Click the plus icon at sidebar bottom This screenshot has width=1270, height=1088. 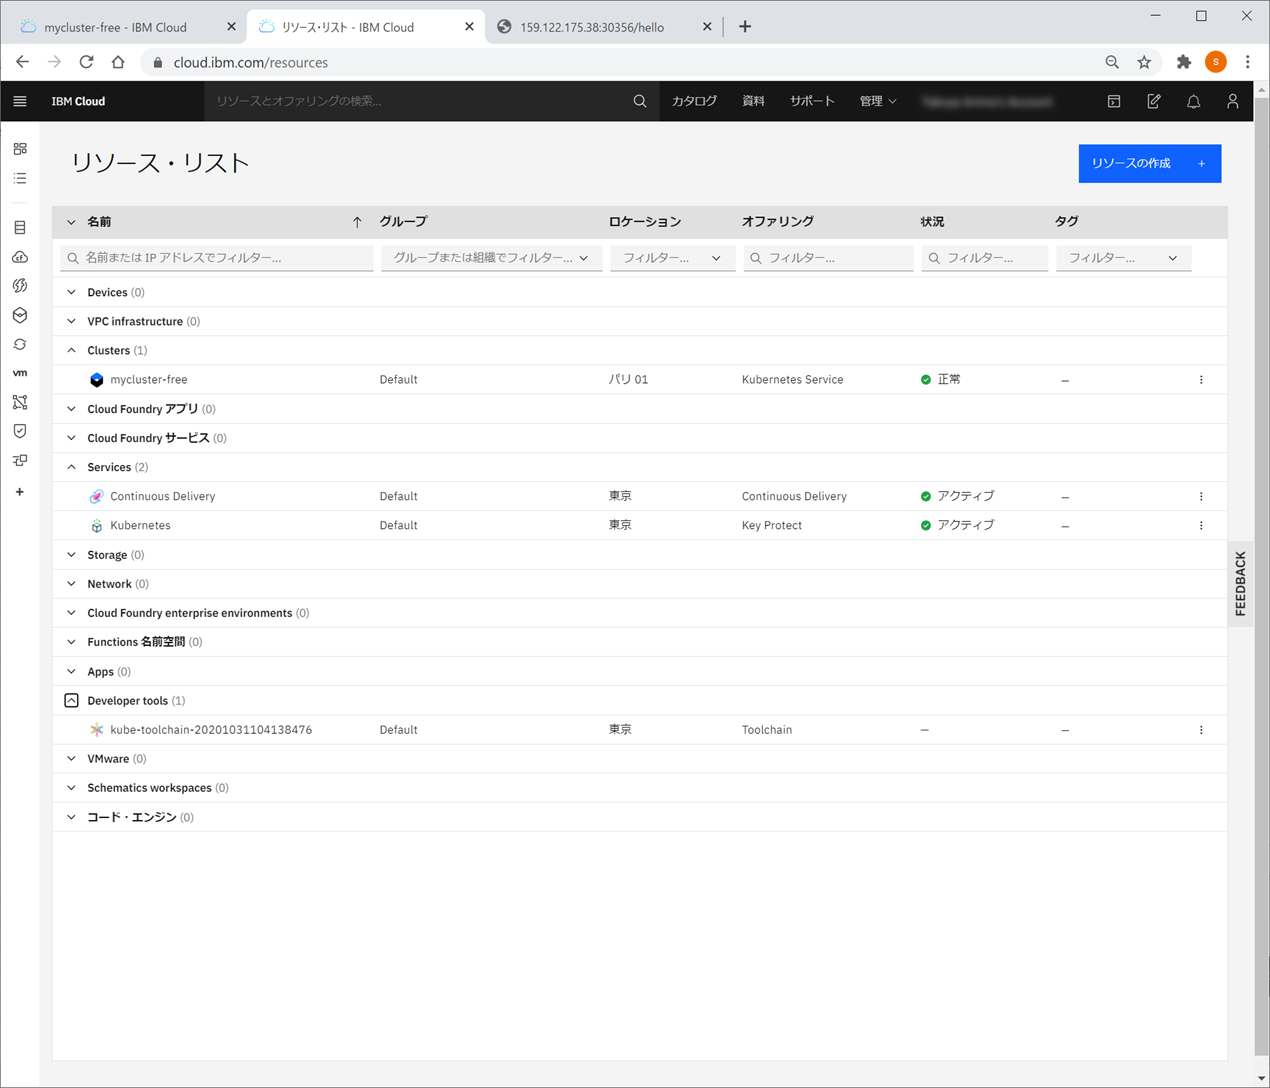(20, 492)
